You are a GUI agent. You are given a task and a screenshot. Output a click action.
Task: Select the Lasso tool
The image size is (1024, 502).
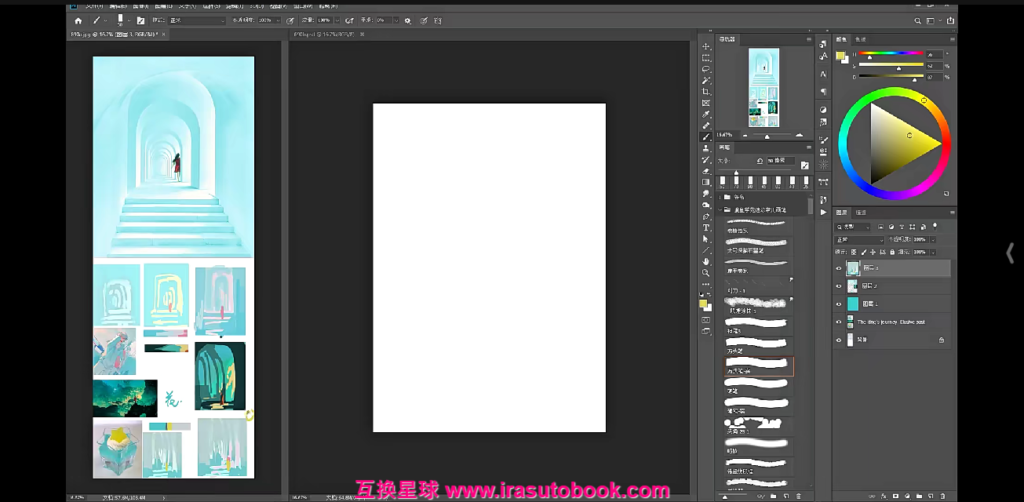point(706,69)
